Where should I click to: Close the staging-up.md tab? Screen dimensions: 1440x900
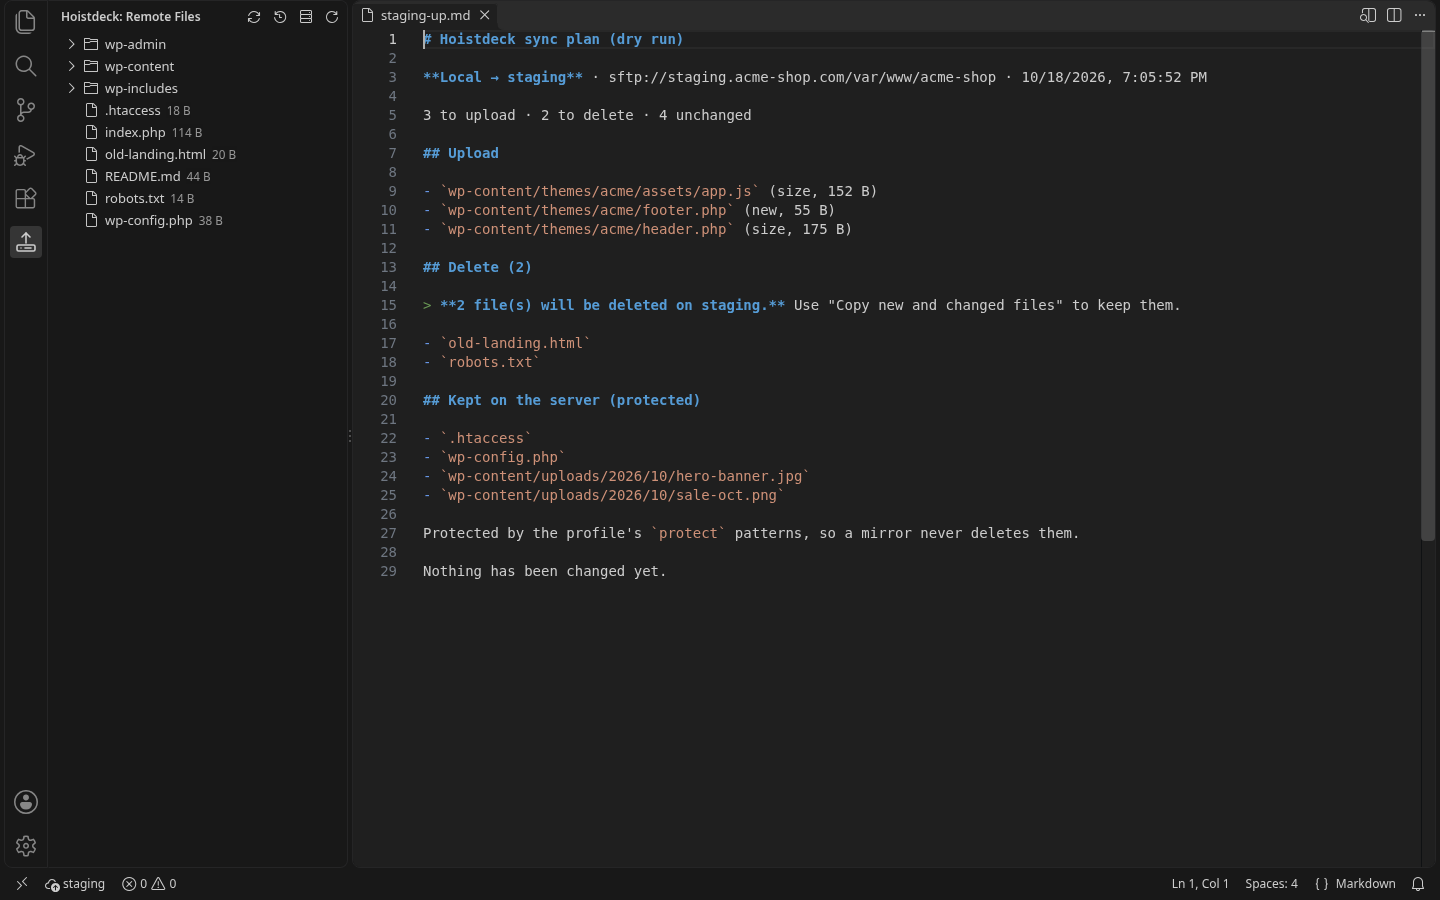[x=485, y=15]
